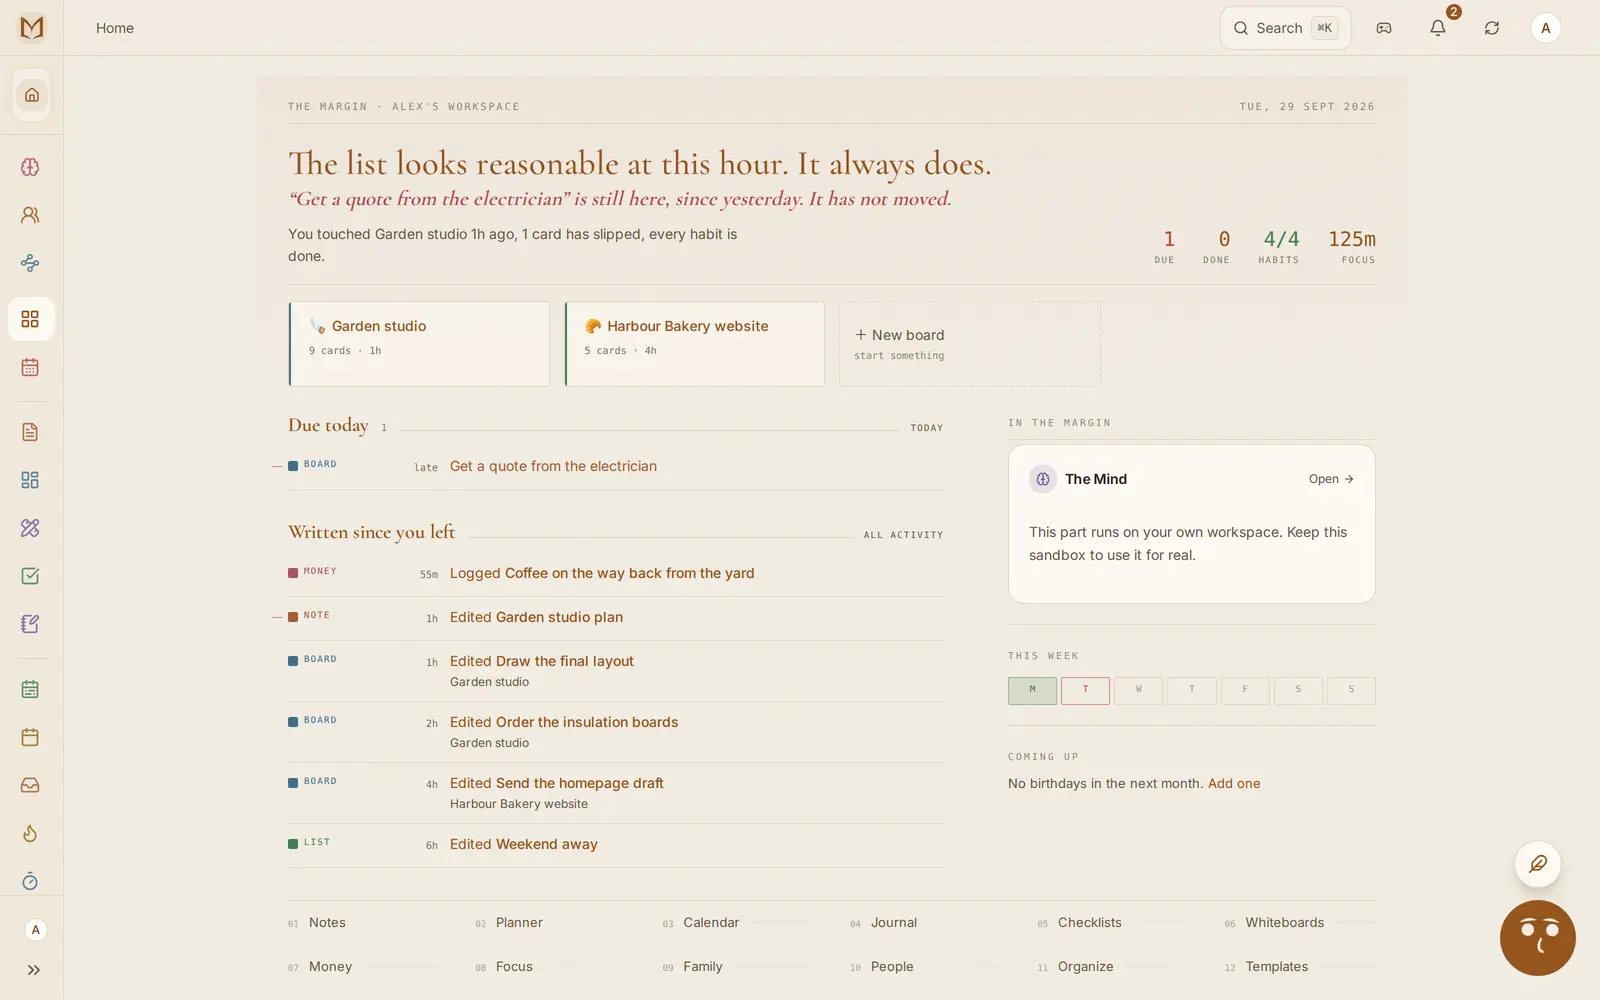Open The Mind via Open link
1600x1000 pixels.
(1331, 479)
